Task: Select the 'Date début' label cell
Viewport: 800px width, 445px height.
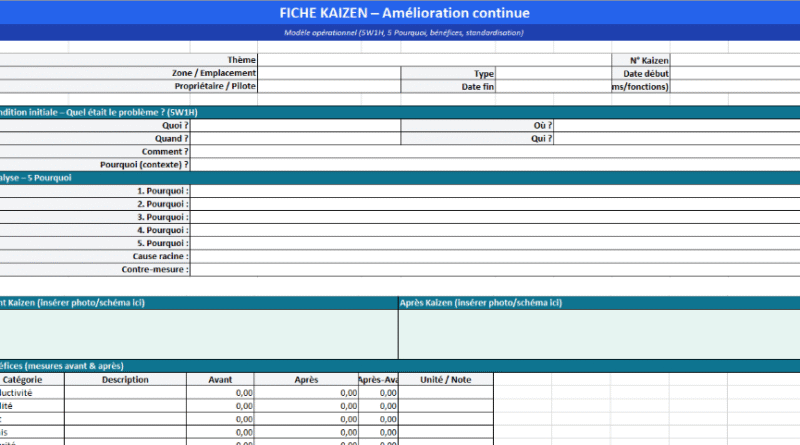Action: click(x=641, y=73)
